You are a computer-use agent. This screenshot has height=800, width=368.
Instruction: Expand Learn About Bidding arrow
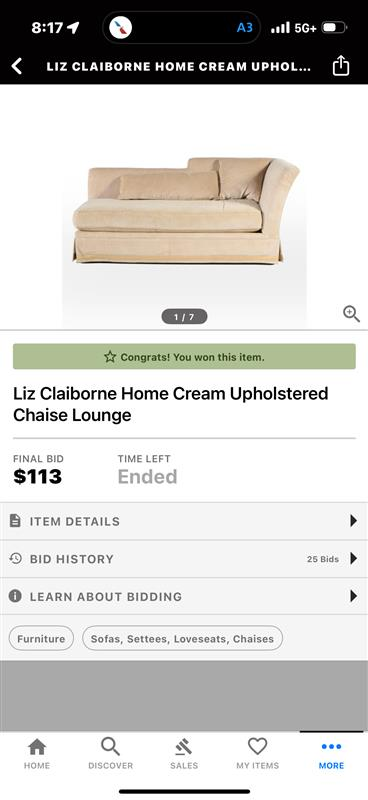pyautogui.click(x=353, y=596)
